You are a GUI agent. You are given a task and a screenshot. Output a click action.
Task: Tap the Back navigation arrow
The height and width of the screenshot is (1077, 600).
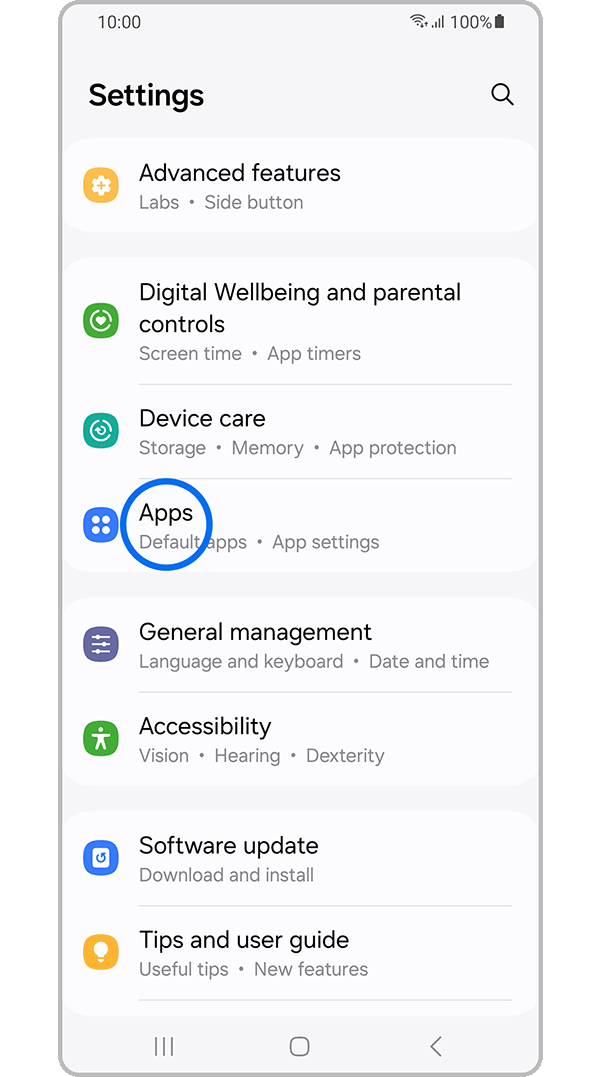pos(435,1046)
